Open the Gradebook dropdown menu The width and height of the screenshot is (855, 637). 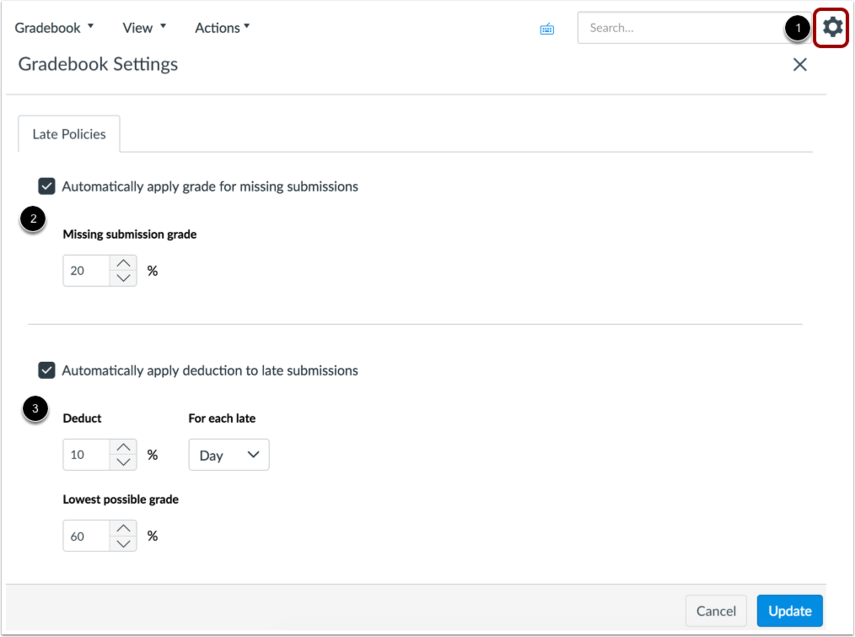[54, 28]
